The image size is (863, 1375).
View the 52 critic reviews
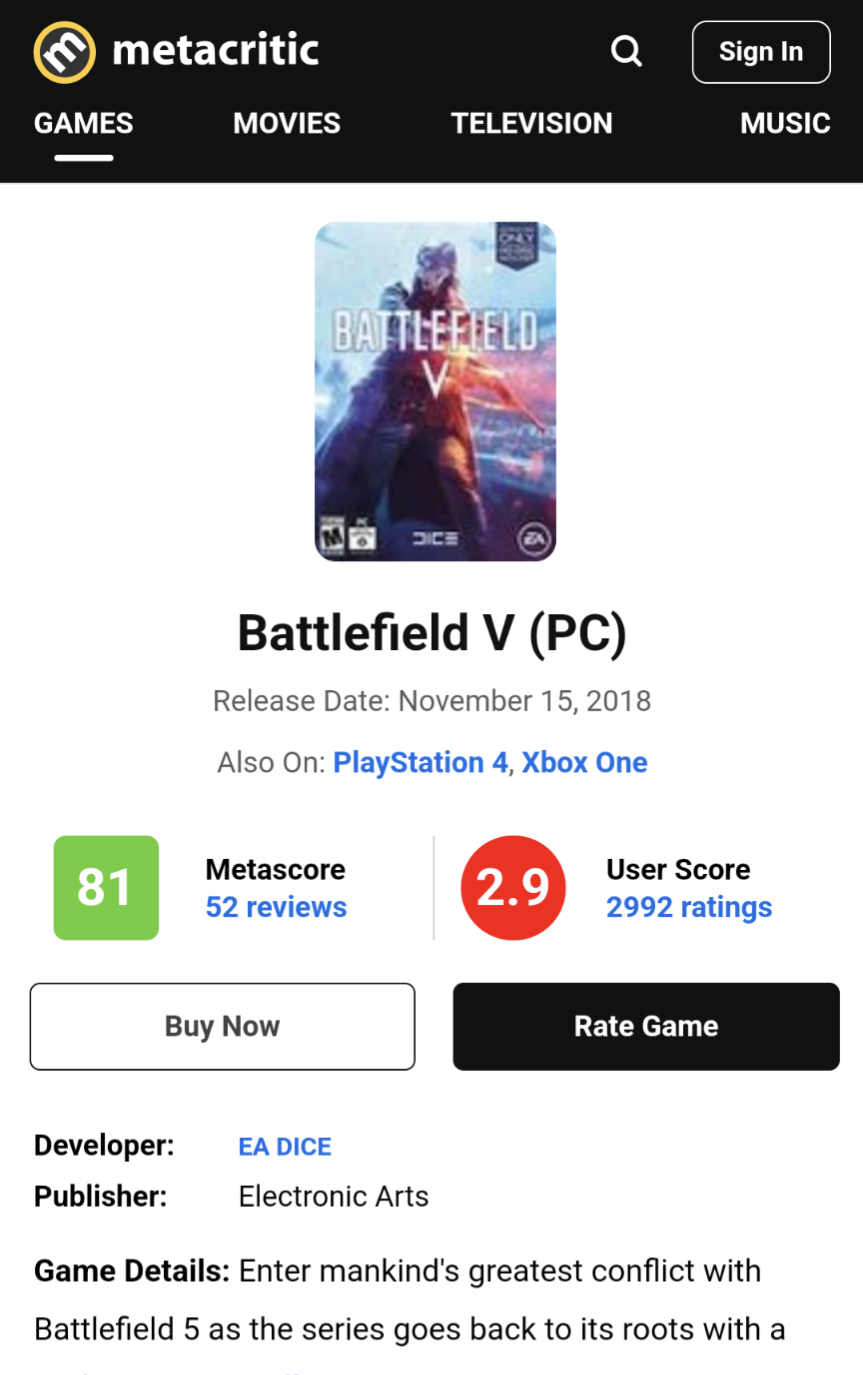pyautogui.click(x=276, y=907)
